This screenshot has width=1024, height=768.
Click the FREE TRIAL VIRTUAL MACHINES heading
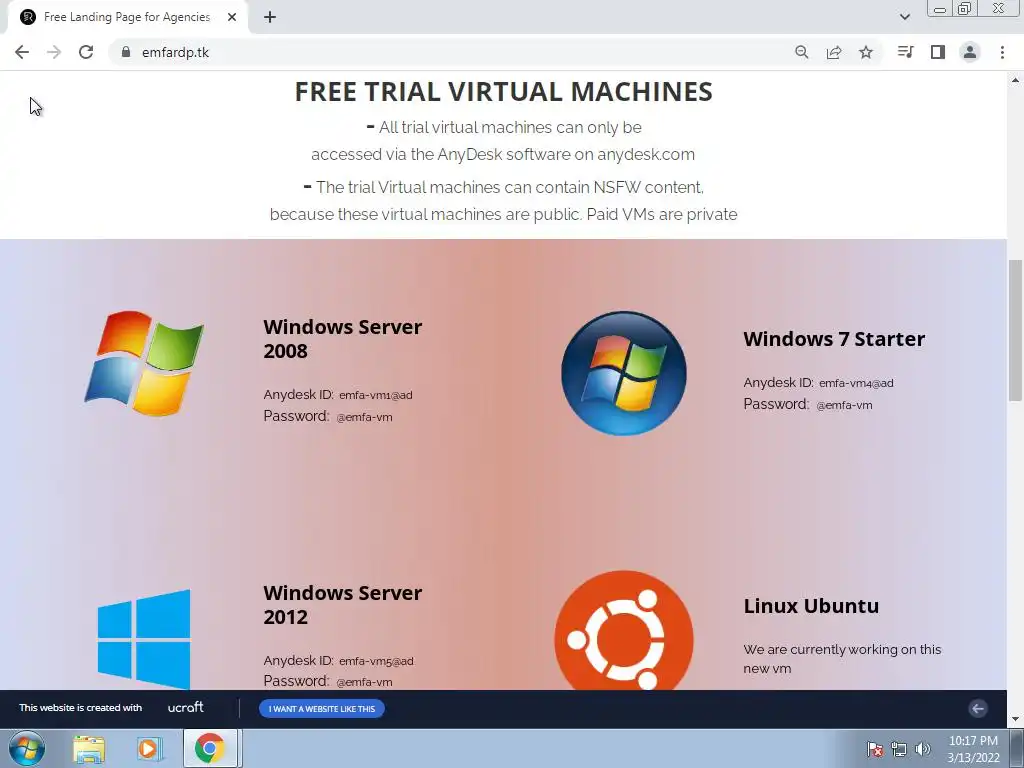pyautogui.click(x=504, y=91)
